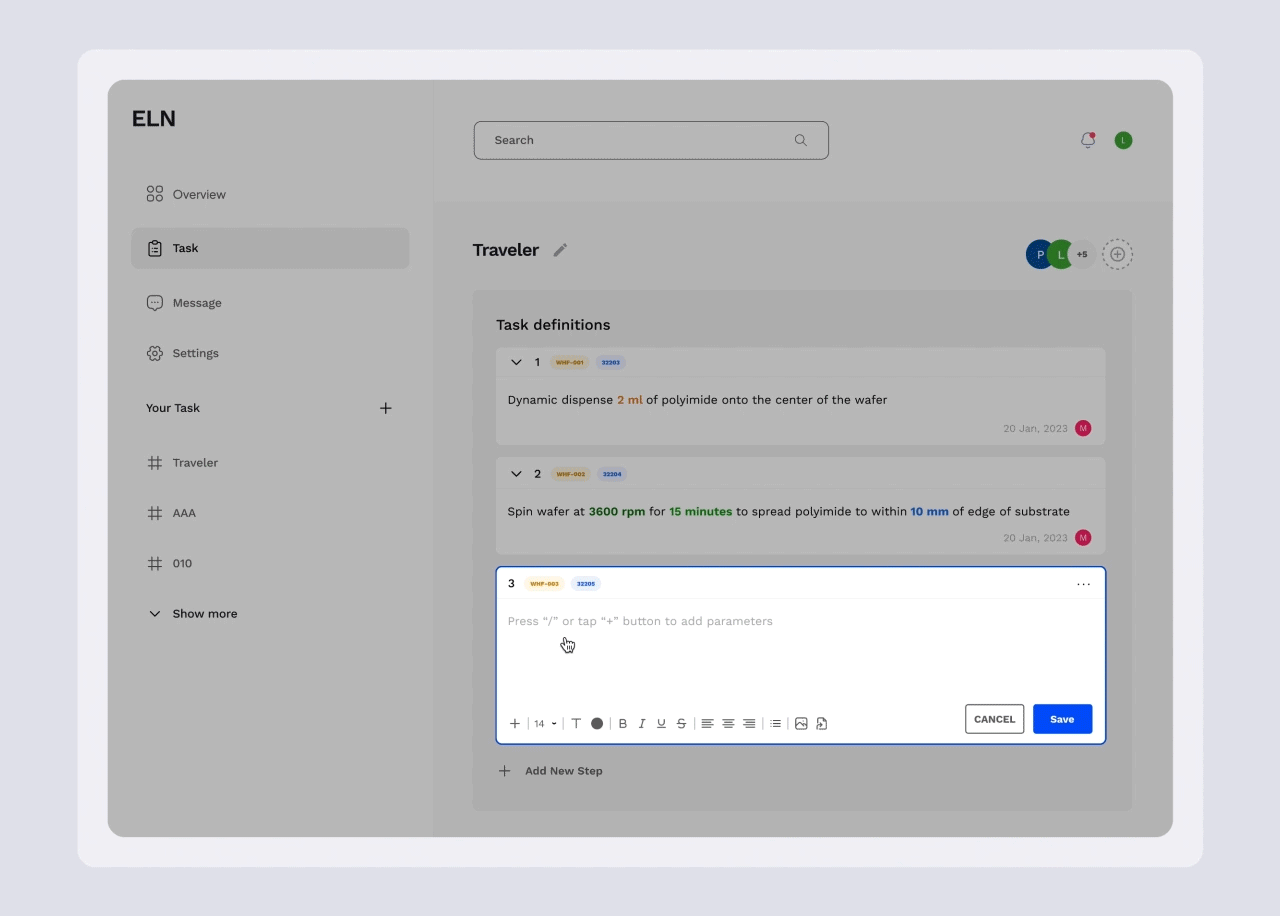1280x916 pixels.
Task: Click the search magnifier icon
Action: [x=801, y=140]
